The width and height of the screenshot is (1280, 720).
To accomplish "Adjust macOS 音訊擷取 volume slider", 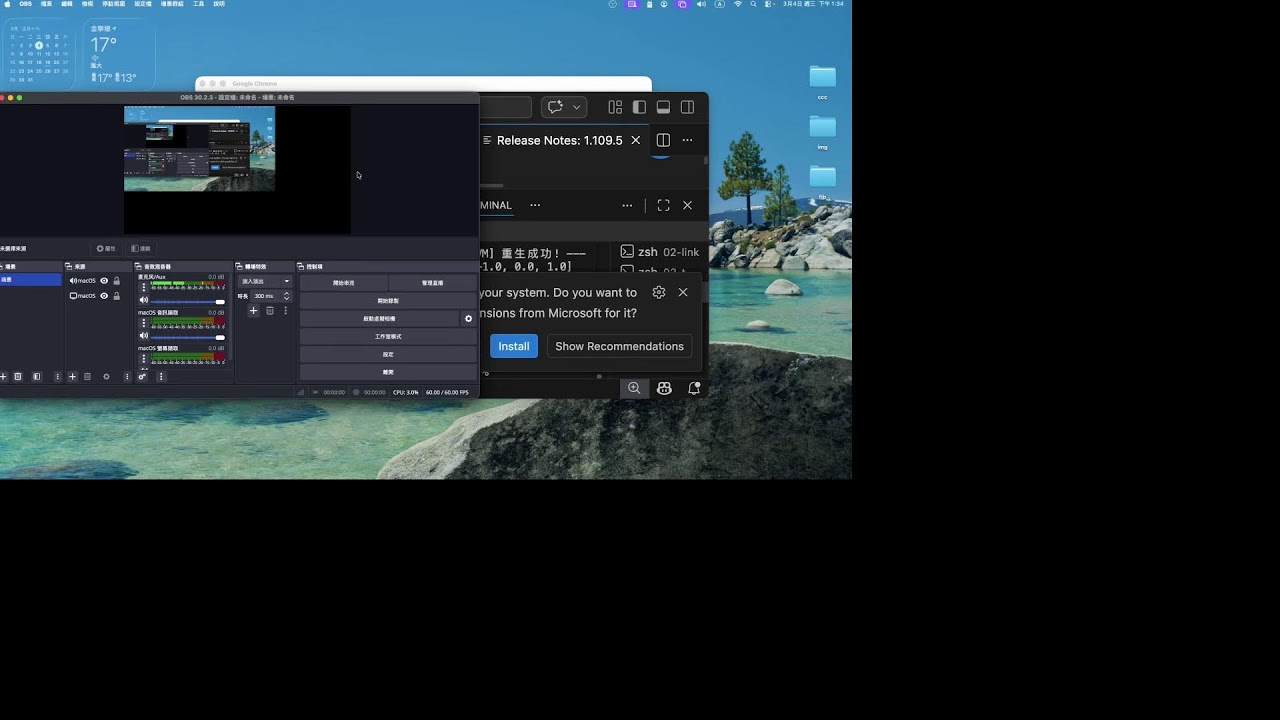I will point(188,337).
